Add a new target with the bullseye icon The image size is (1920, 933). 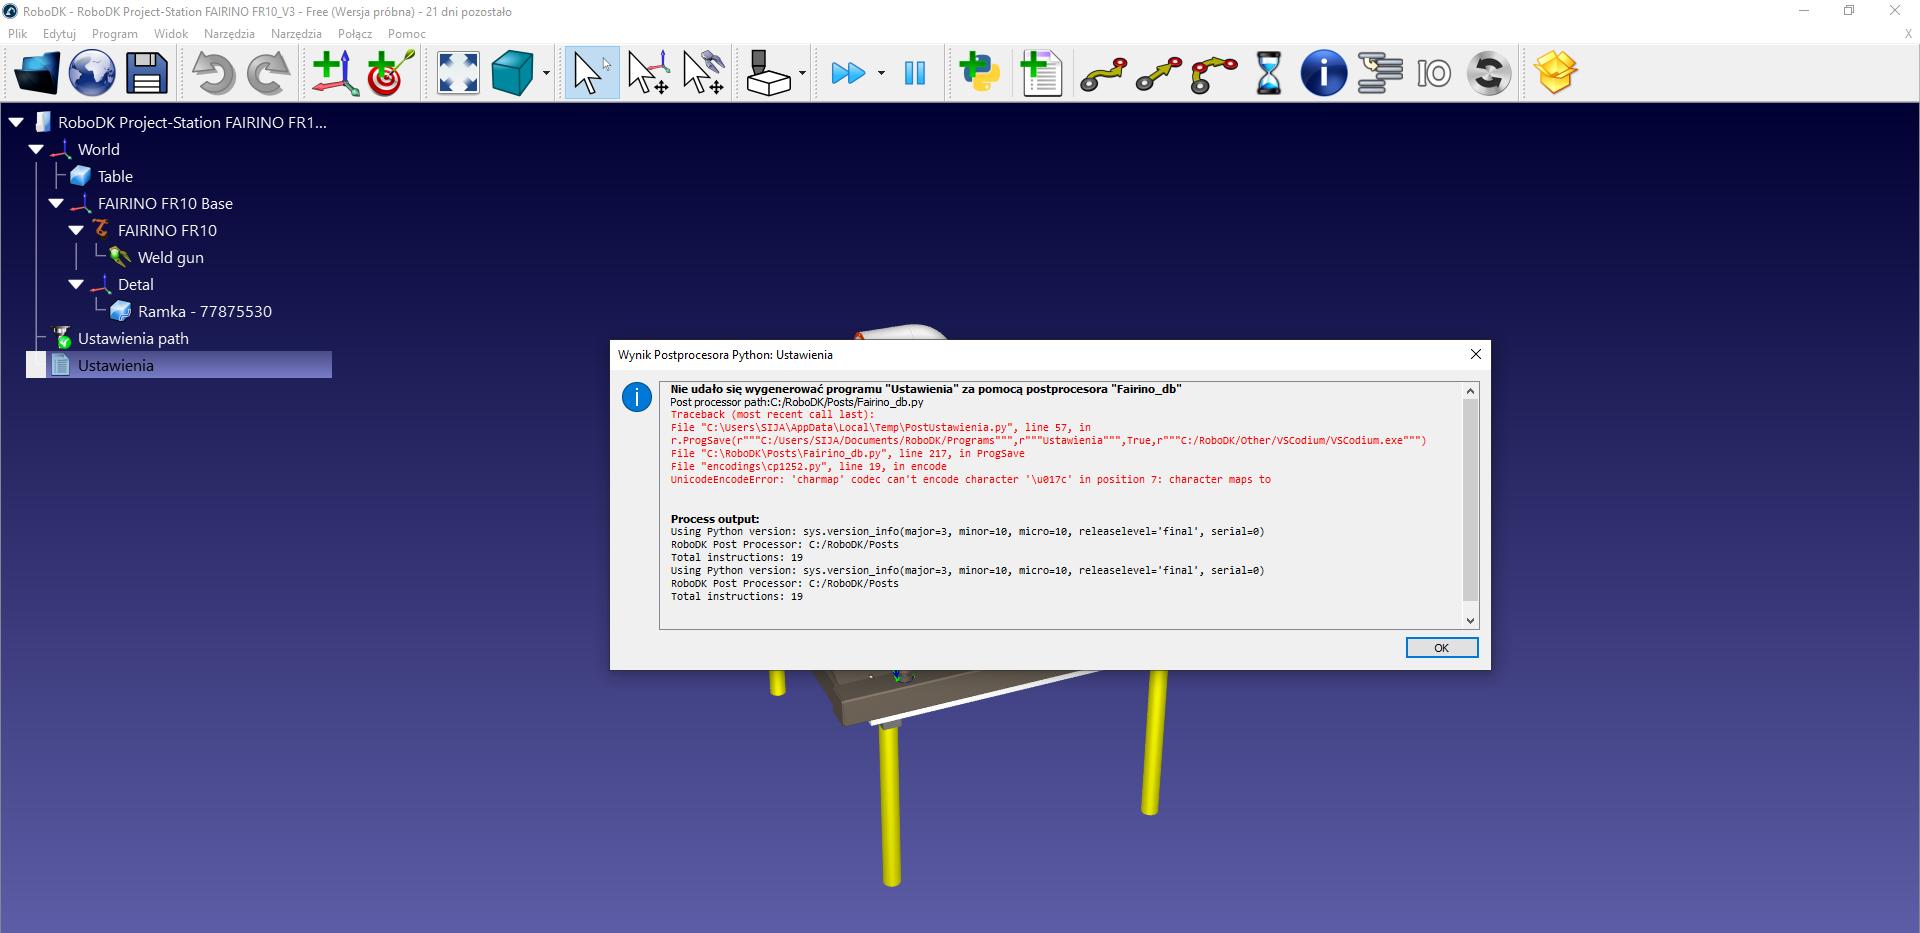(x=389, y=73)
